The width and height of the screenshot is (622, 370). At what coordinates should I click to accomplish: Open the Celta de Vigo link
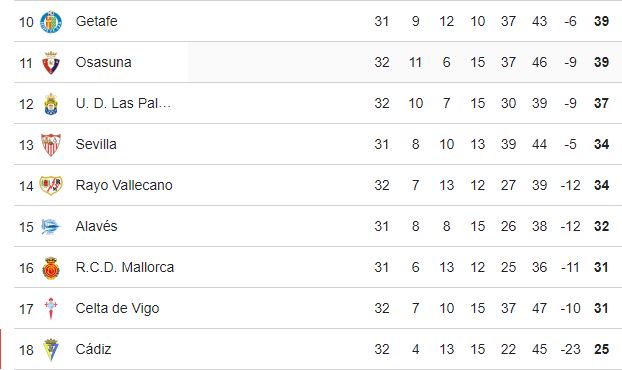tap(117, 308)
